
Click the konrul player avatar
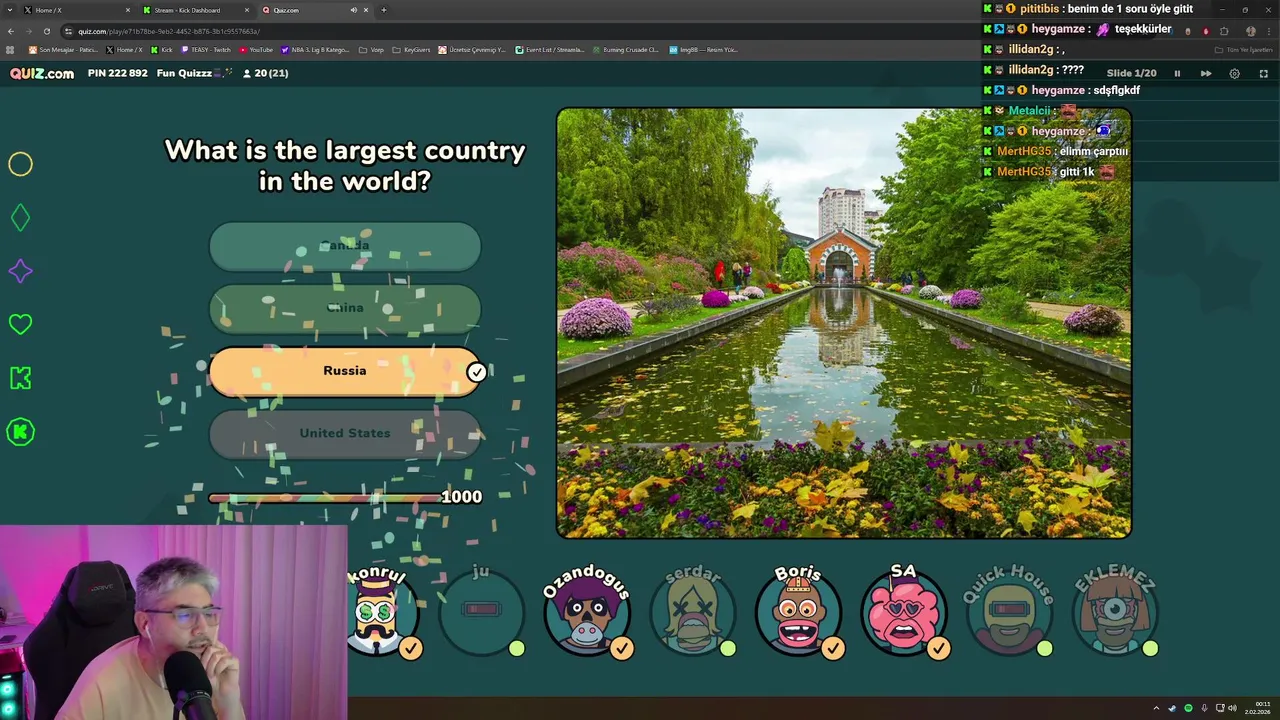[x=378, y=612]
